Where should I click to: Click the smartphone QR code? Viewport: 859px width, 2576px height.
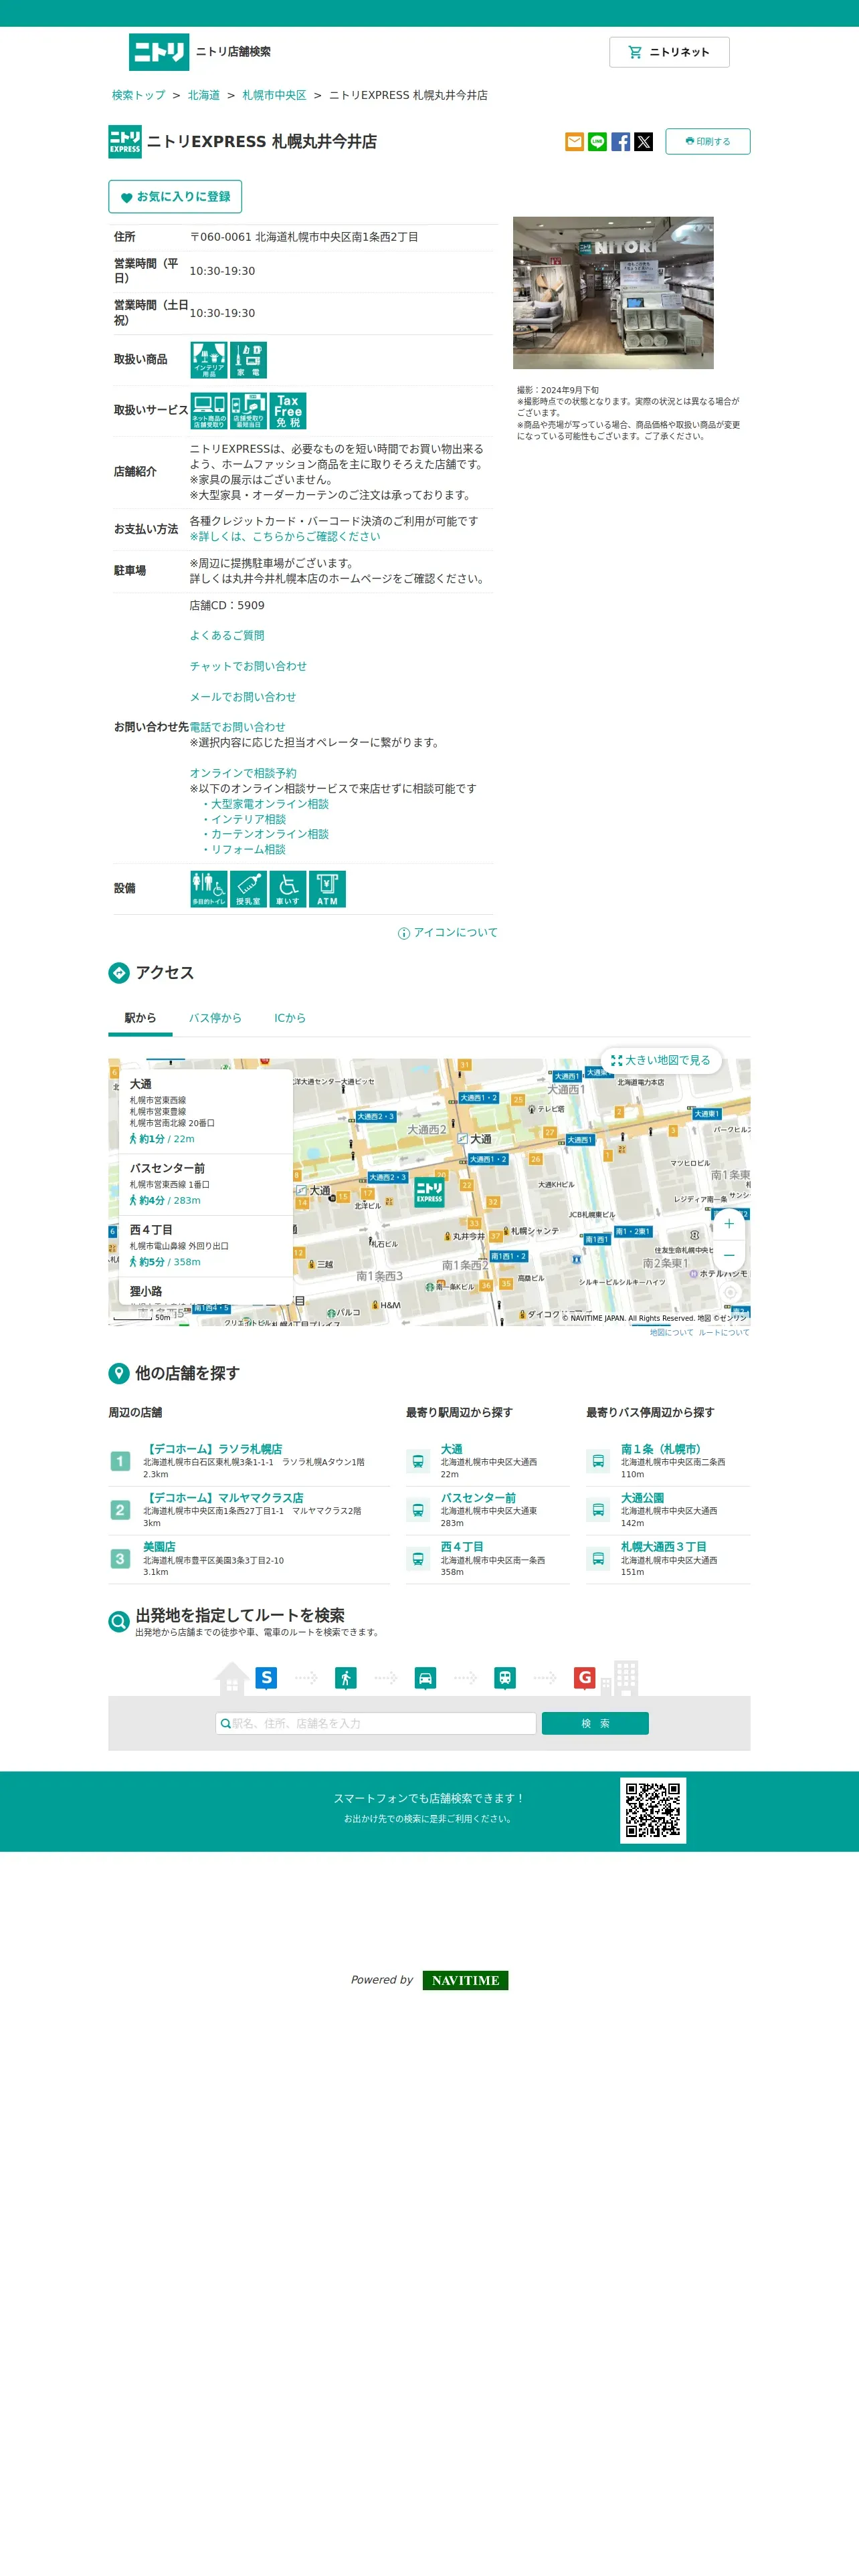click(x=653, y=1811)
